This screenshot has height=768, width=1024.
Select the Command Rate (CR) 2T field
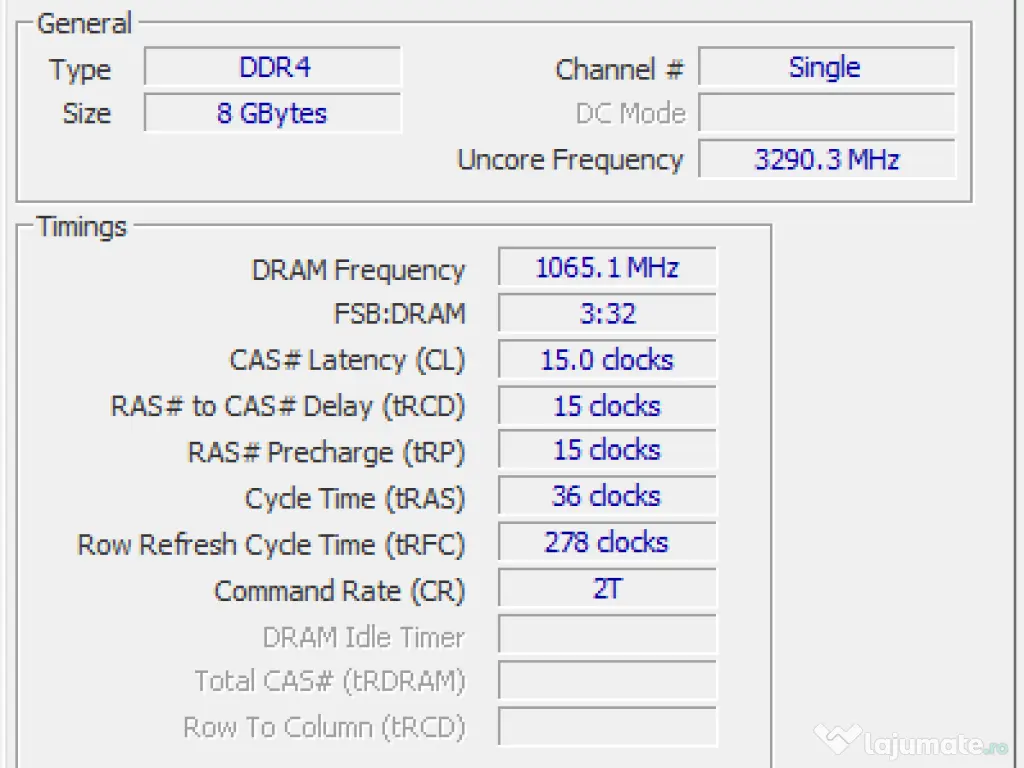[x=607, y=589]
